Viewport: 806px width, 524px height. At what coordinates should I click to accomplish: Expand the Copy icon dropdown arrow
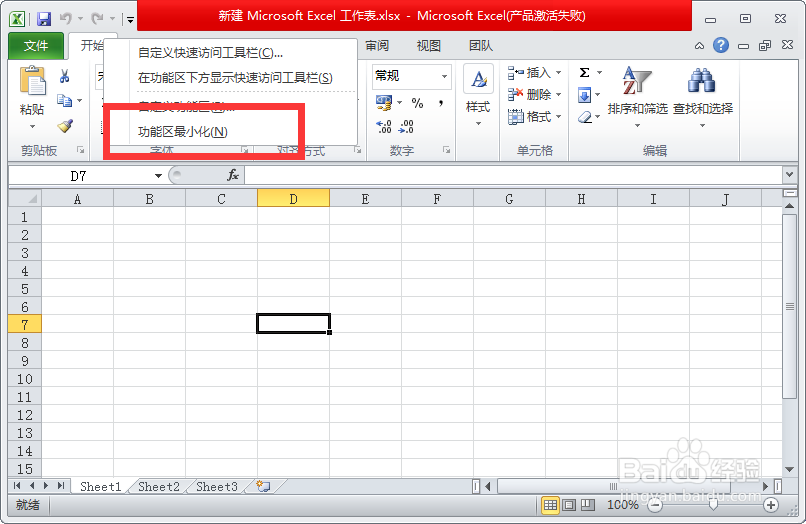click(x=80, y=100)
